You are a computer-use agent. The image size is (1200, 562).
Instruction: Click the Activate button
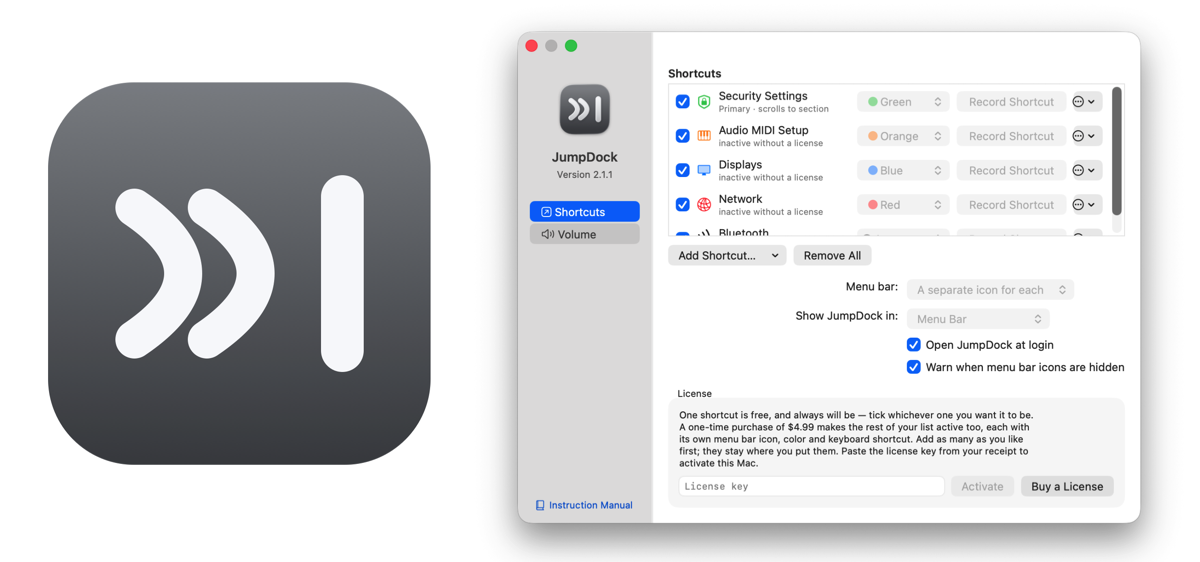982,486
